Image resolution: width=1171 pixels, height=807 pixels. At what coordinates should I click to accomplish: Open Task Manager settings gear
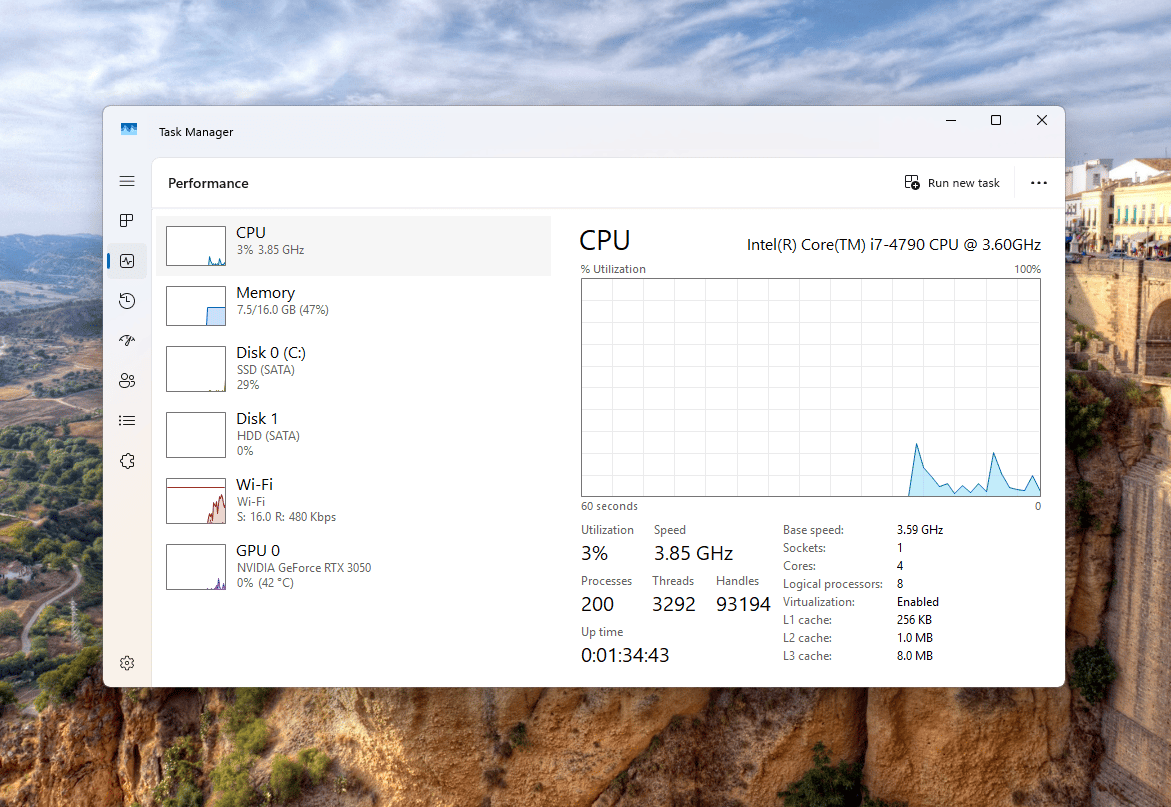127,663
